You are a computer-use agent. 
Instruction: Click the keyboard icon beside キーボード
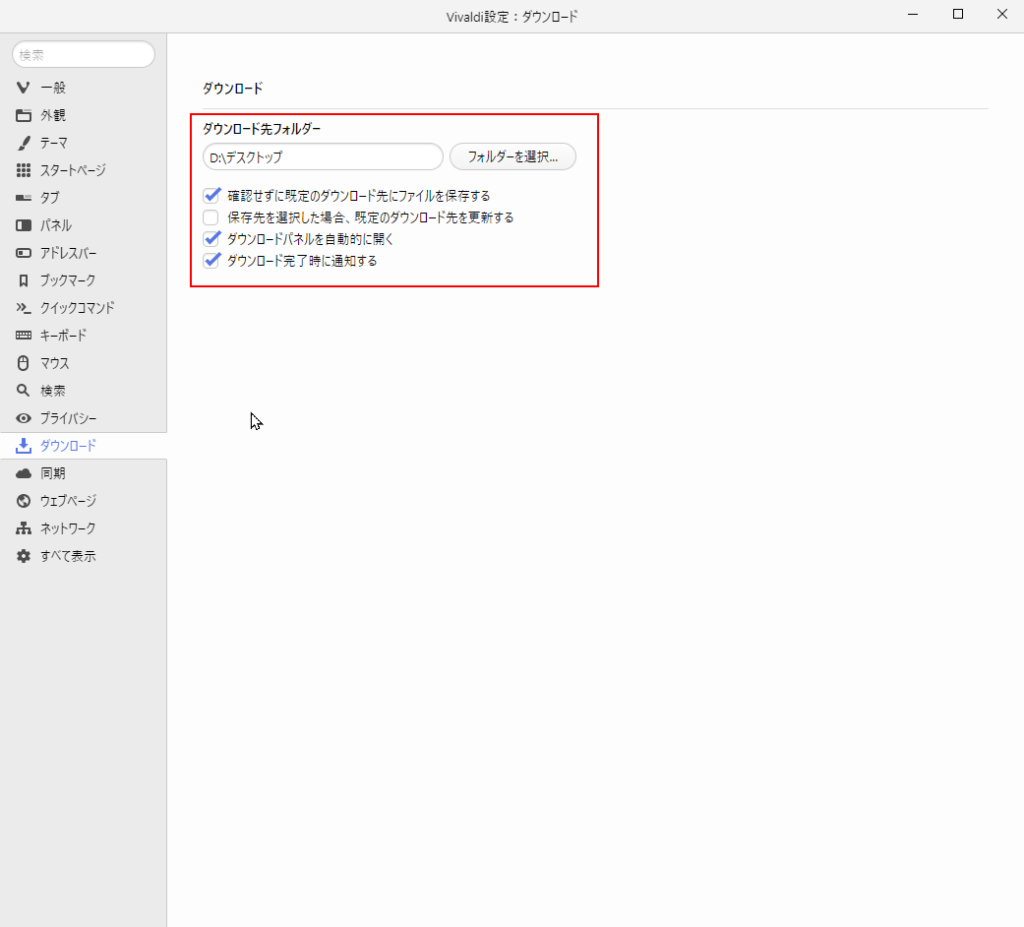click(24, 335)
